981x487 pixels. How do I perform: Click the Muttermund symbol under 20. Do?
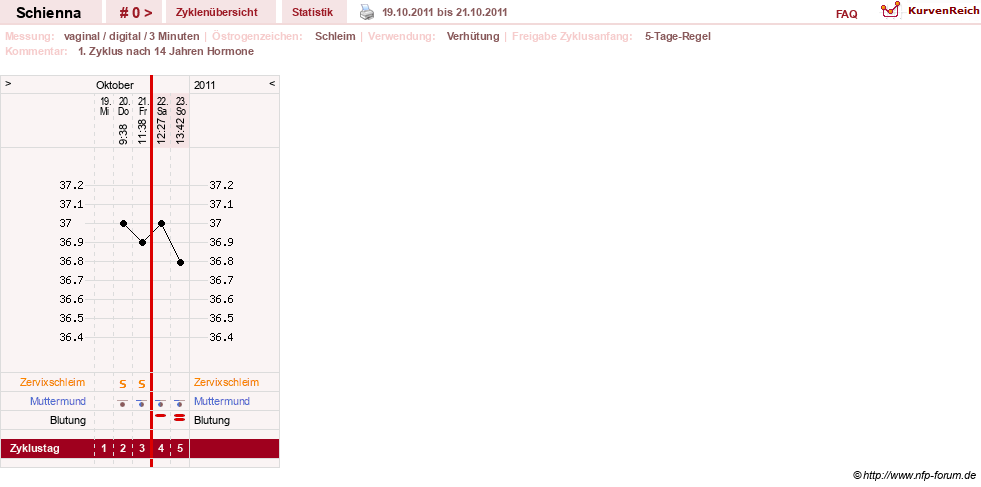123,402
